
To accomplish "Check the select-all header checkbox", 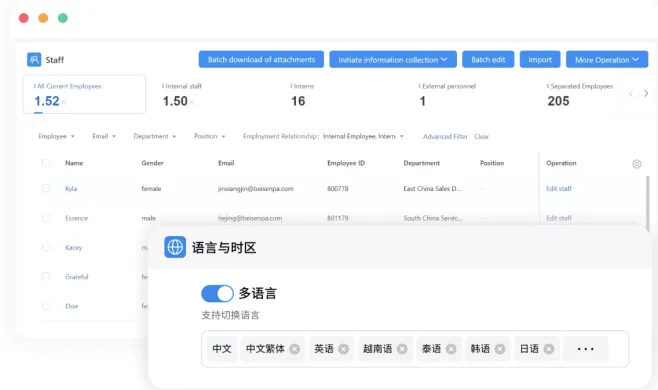I will [x=46, y=163].
